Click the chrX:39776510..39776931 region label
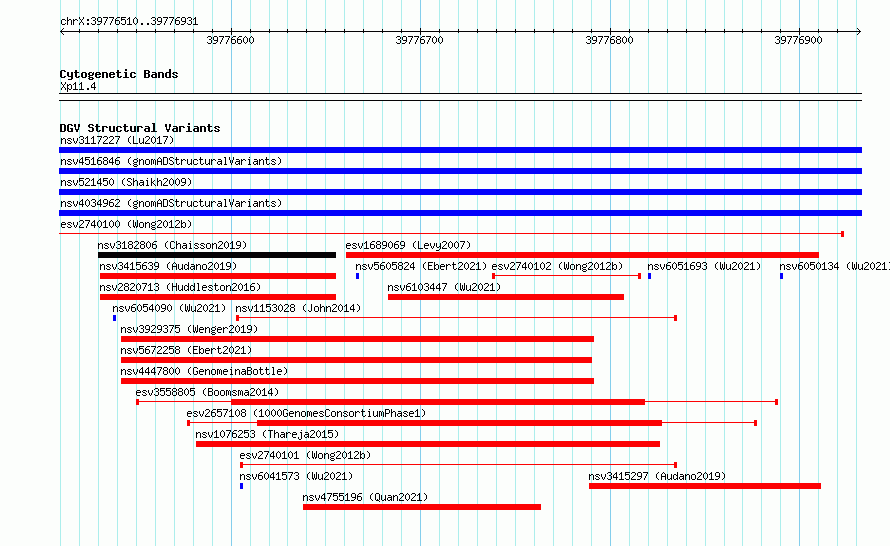Viewport: 890px width, 546px height. pos(129,22)
